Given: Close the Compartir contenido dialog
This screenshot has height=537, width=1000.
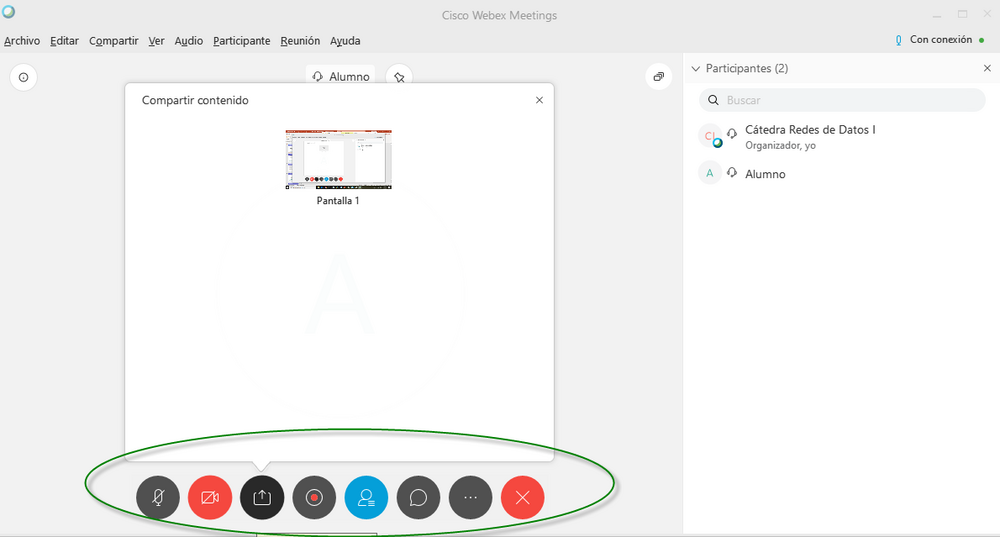Looking at the screenshot, I should (540, 100).
